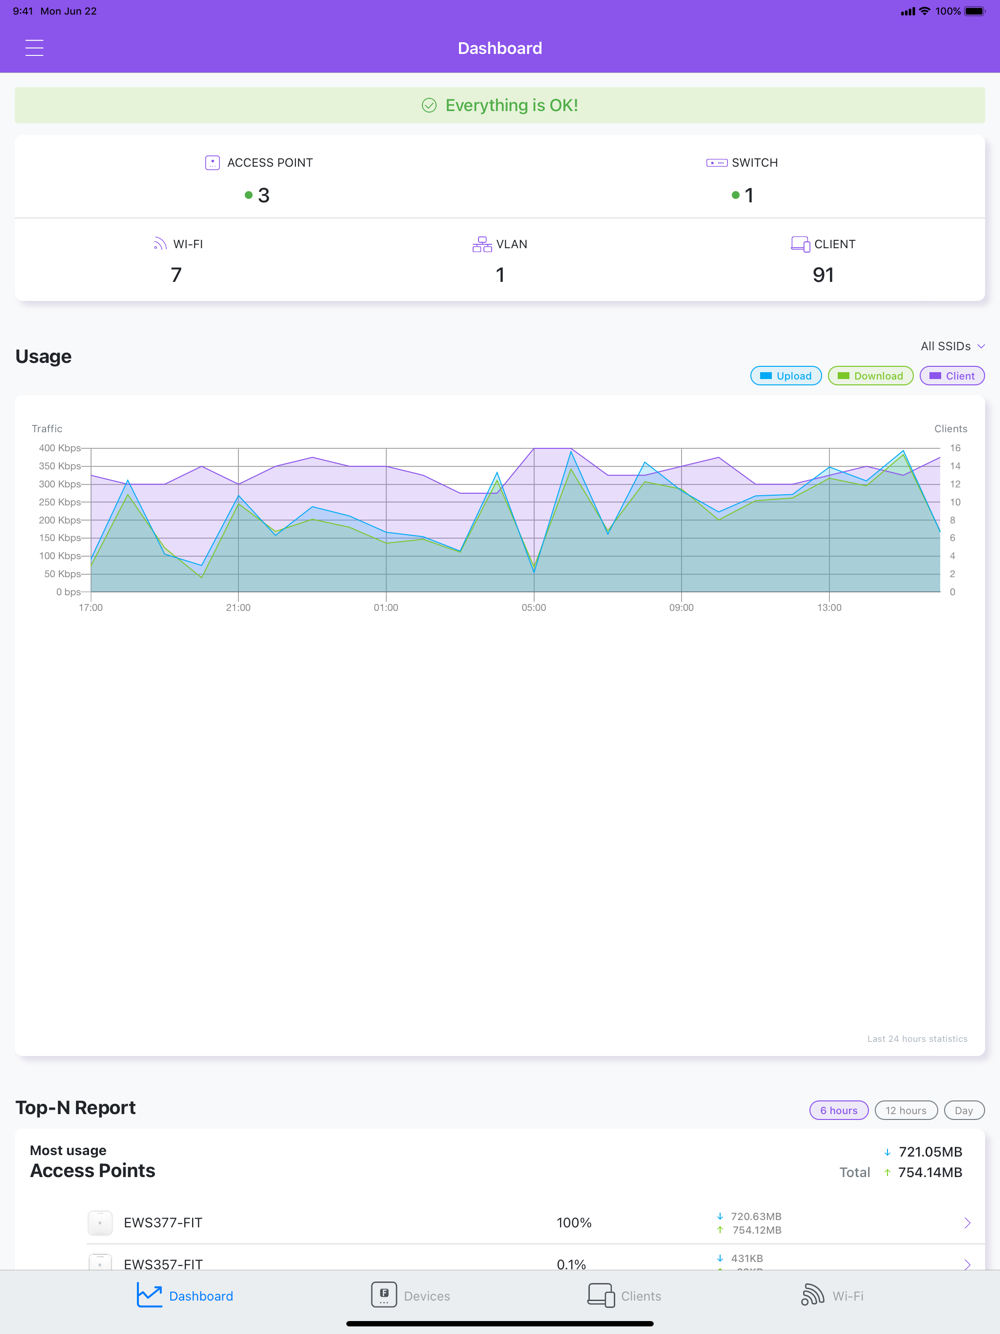
Task: Toggle the Download series in chart
Action: click(870, 376)
